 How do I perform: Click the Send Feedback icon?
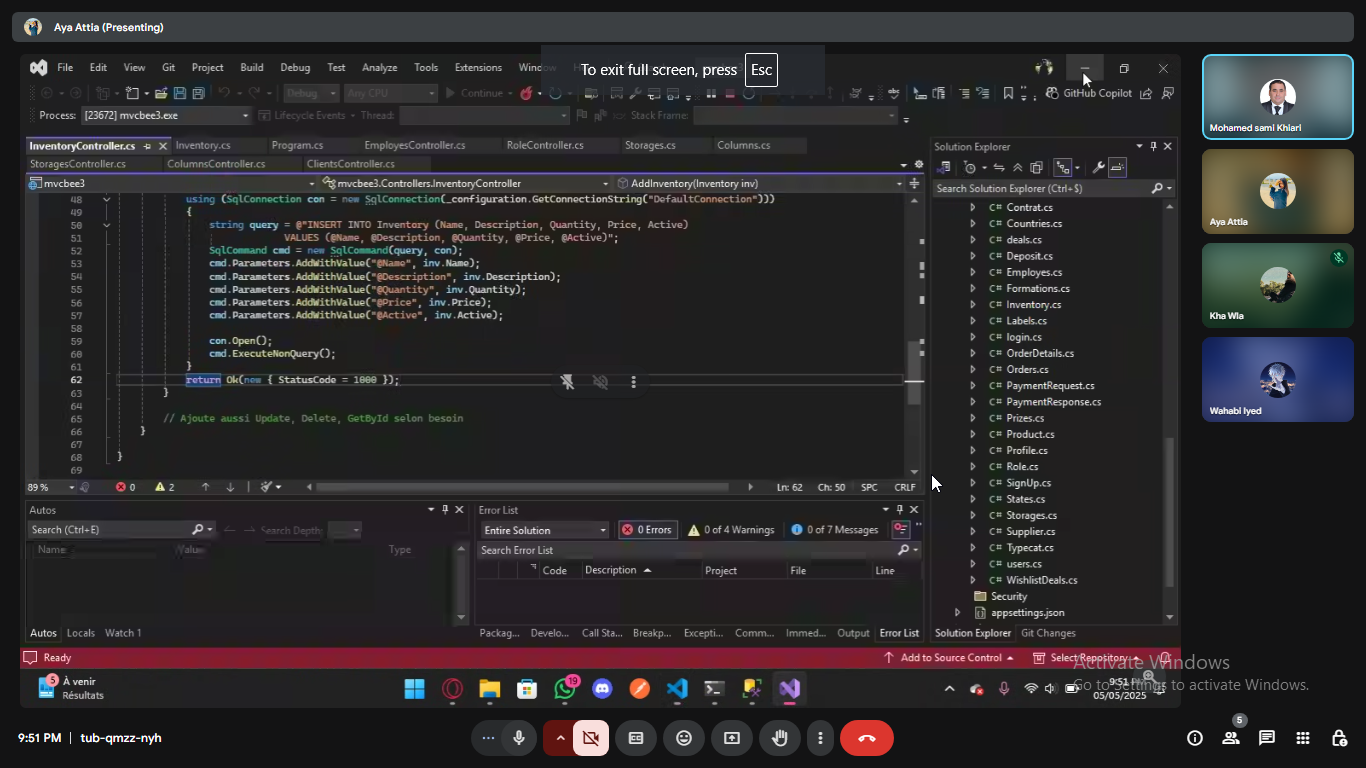[1167, 93]
